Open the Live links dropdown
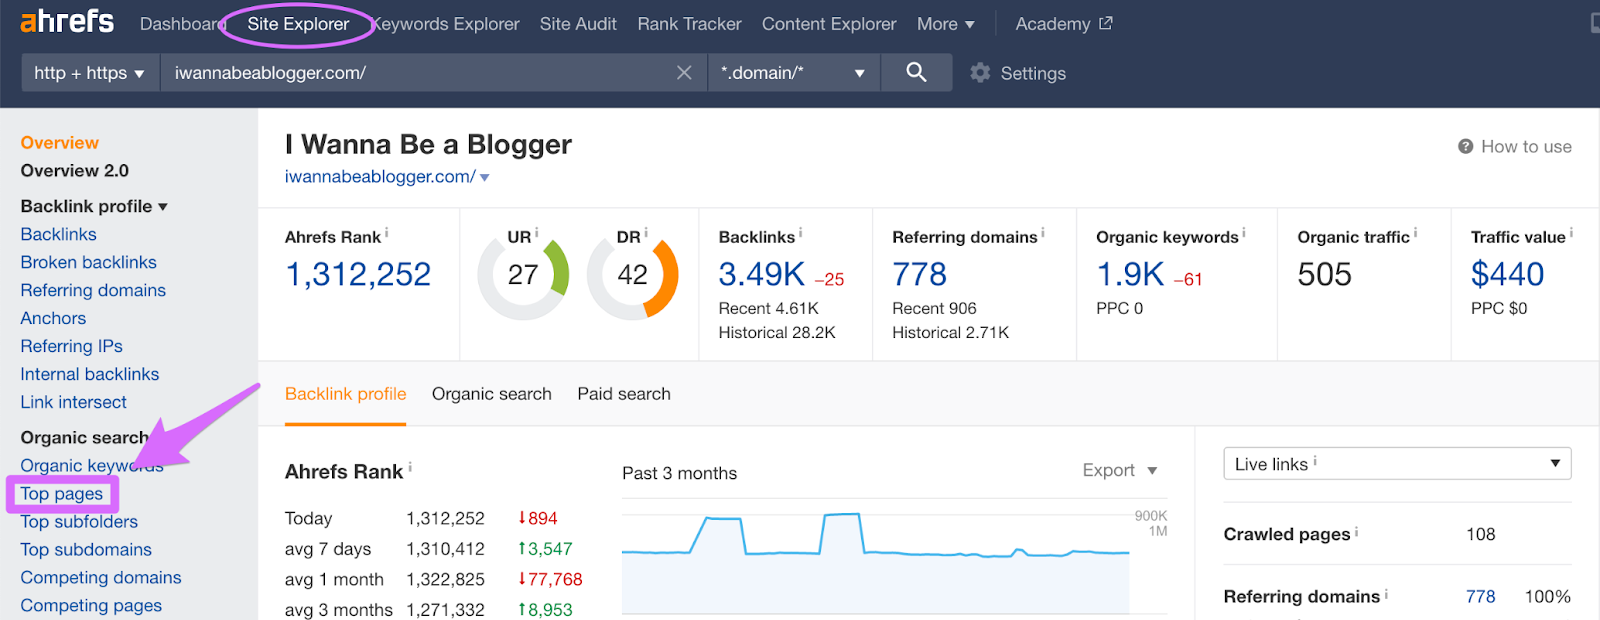1600x620 pixels. [1397, 464]
